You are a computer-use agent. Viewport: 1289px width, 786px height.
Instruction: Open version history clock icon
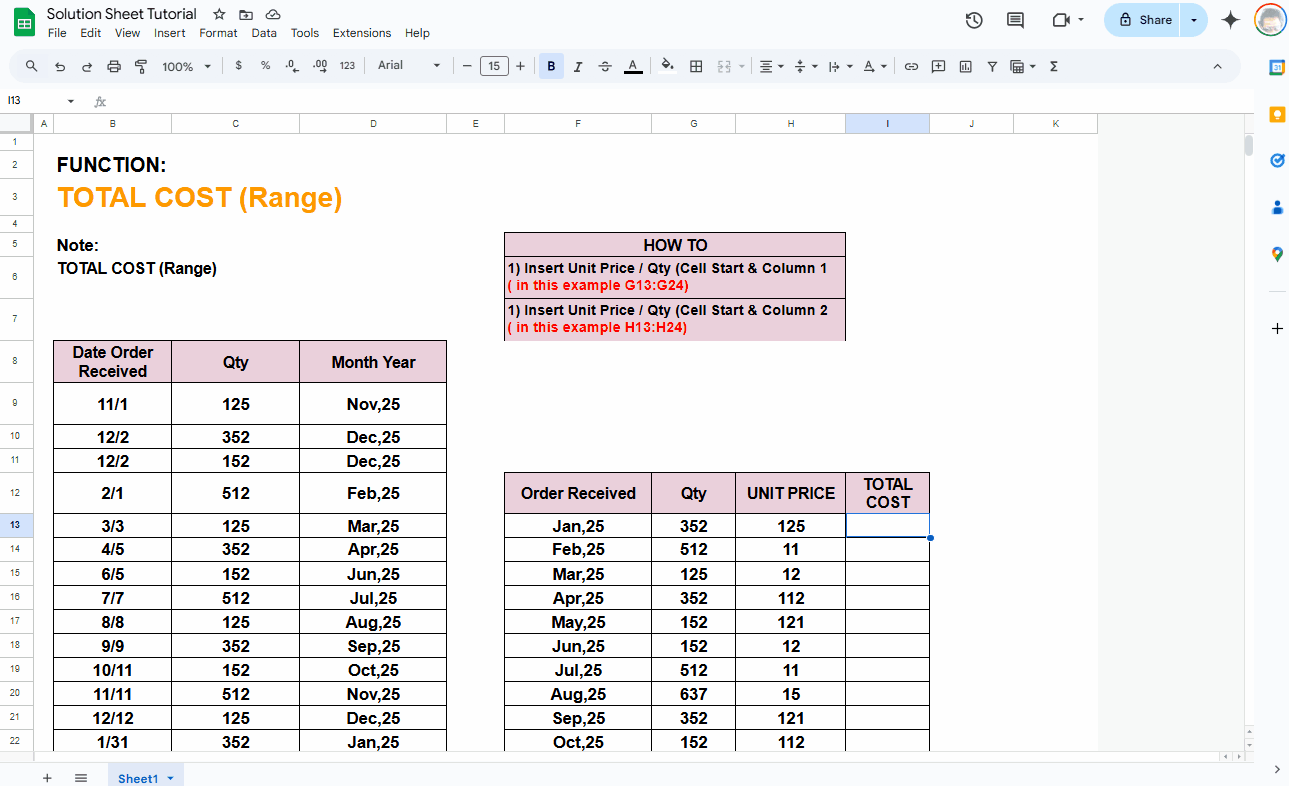click(x=974, y=20)
